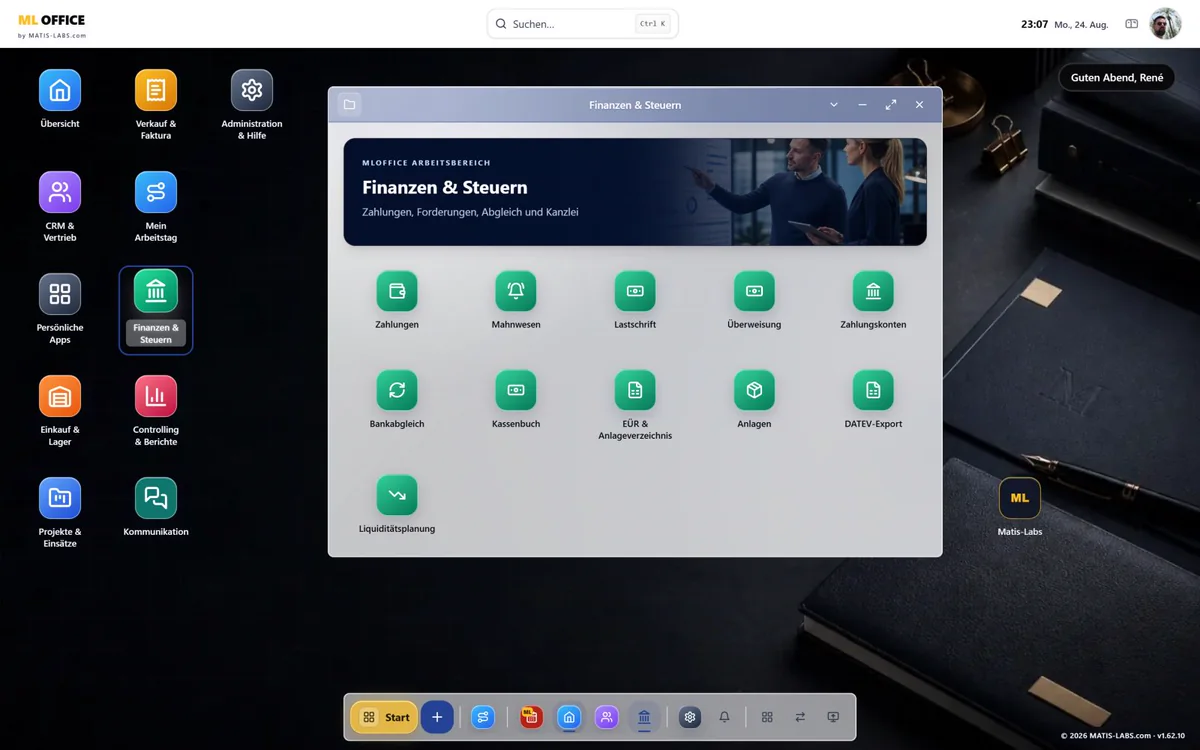Click the Ctrl K shortcut badge
Screen dimensions: 1200x750
[652, 24]
